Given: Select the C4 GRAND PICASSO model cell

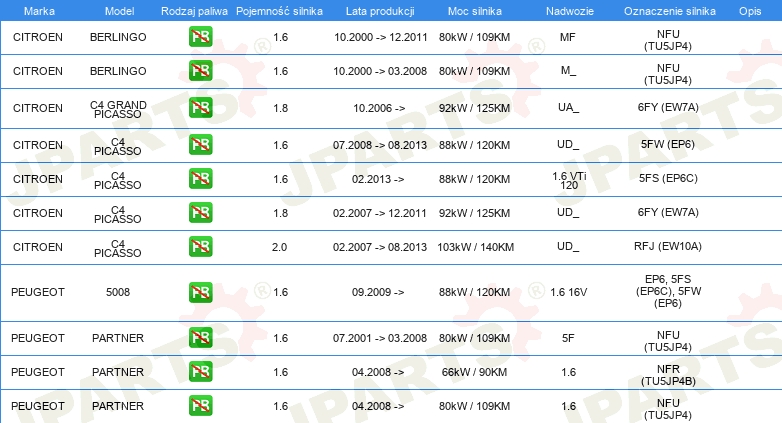Looking at the screenshot, I should point(118,109).
